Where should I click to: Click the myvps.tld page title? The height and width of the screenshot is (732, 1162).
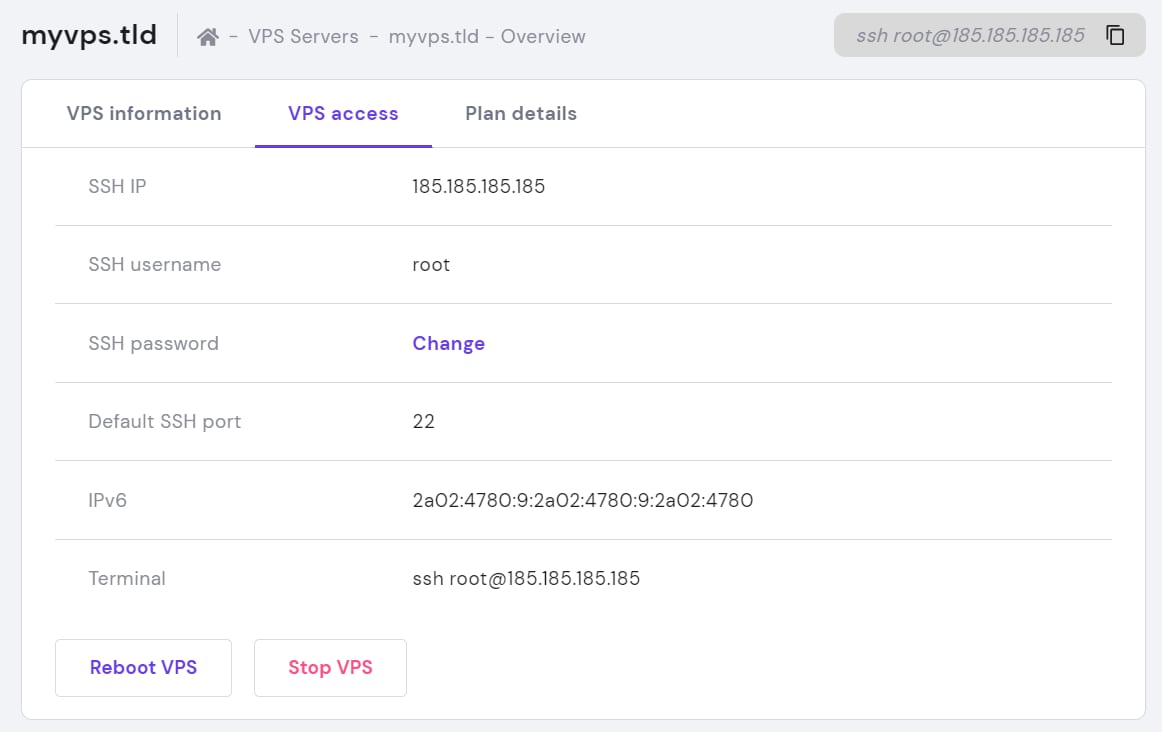89,35
